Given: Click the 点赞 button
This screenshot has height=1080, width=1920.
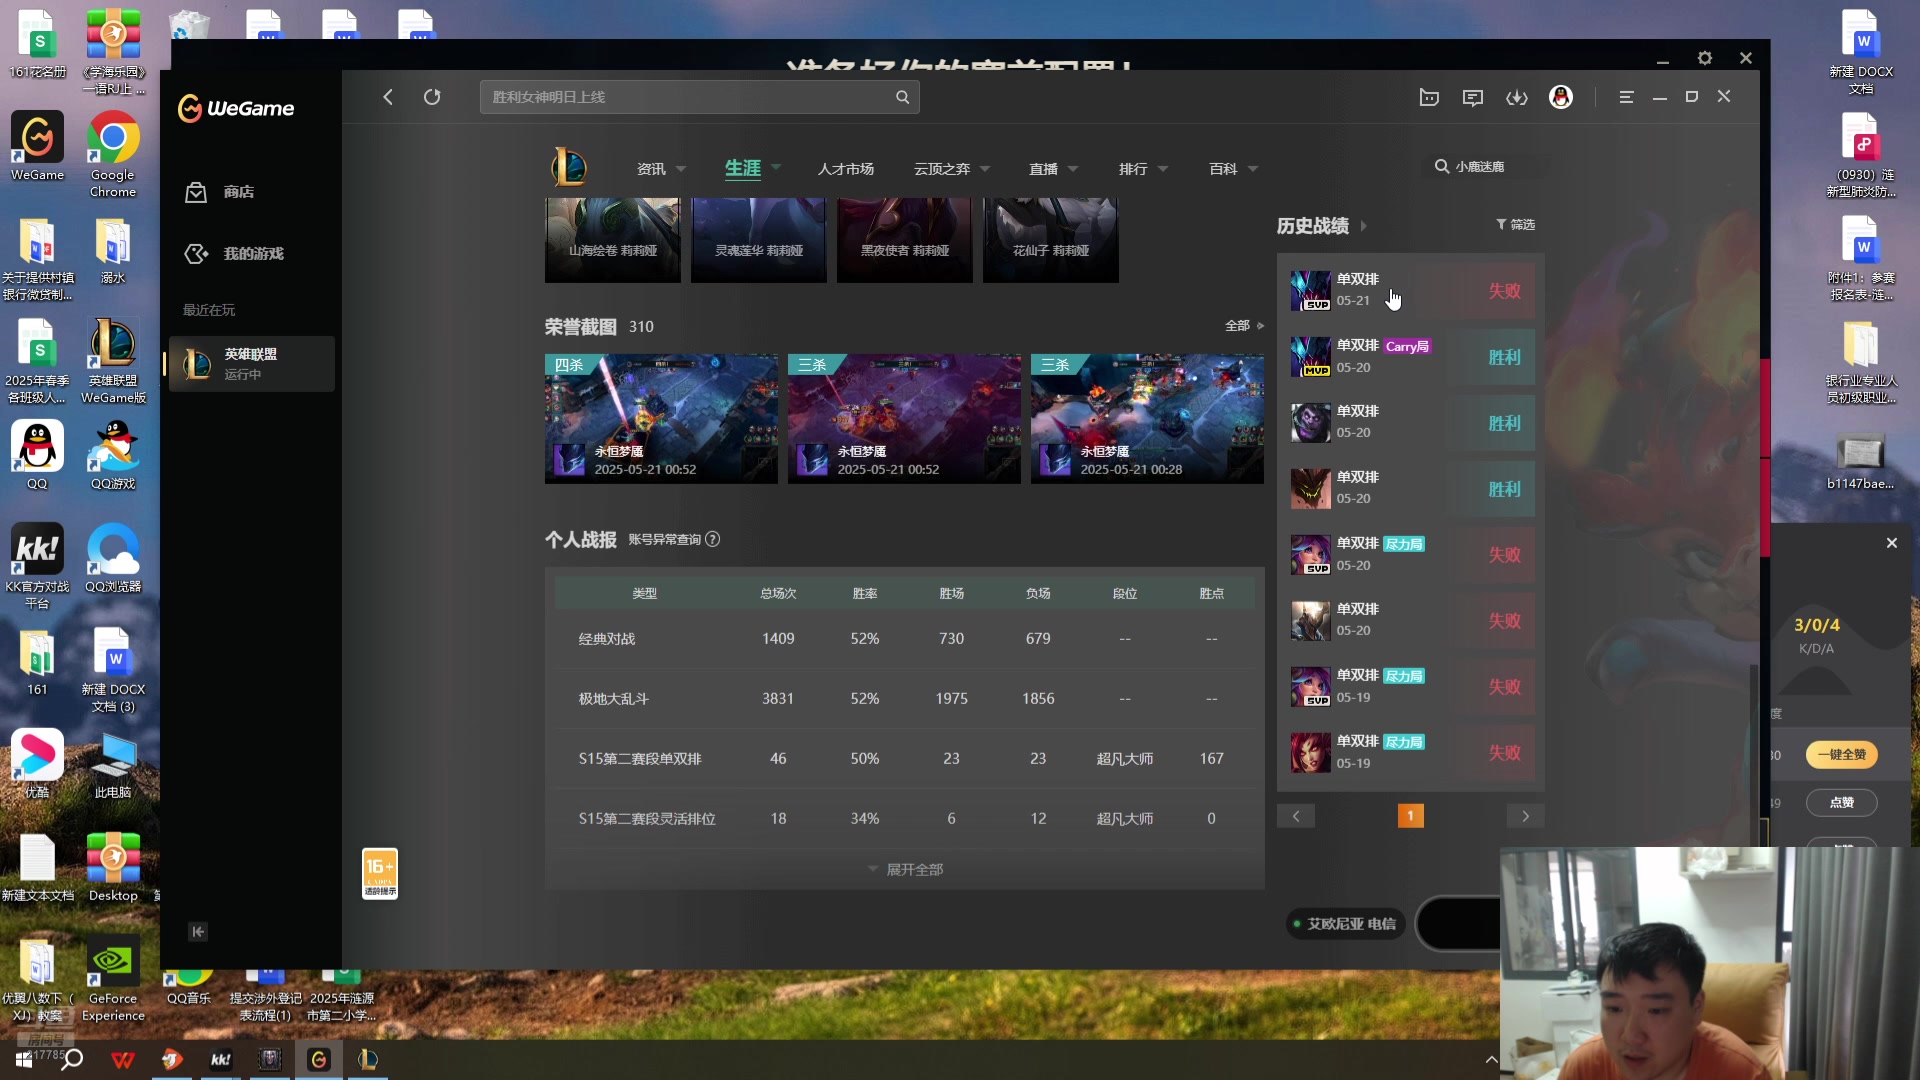Looking at the screenshot, I should 1841,803.
